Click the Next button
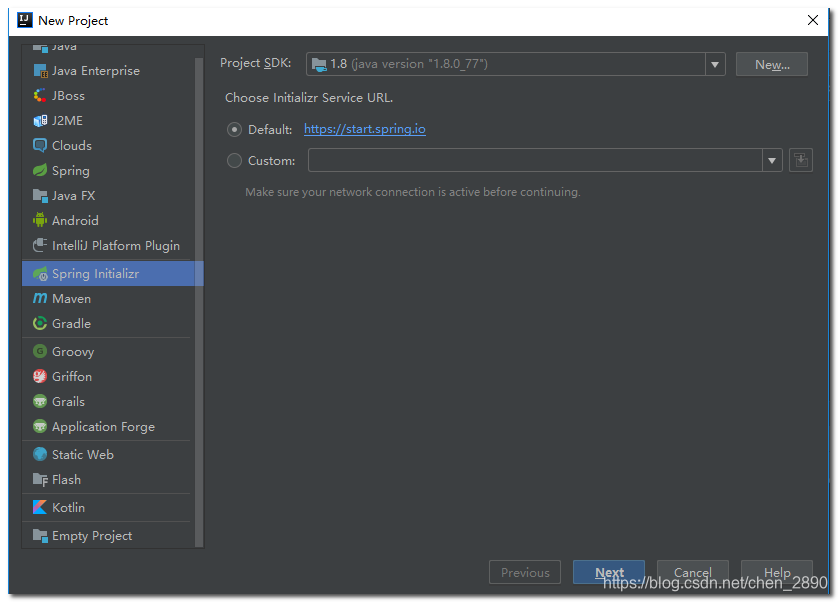Image resolution: width=838 pixels, height=602 pixels. [609, 572]
